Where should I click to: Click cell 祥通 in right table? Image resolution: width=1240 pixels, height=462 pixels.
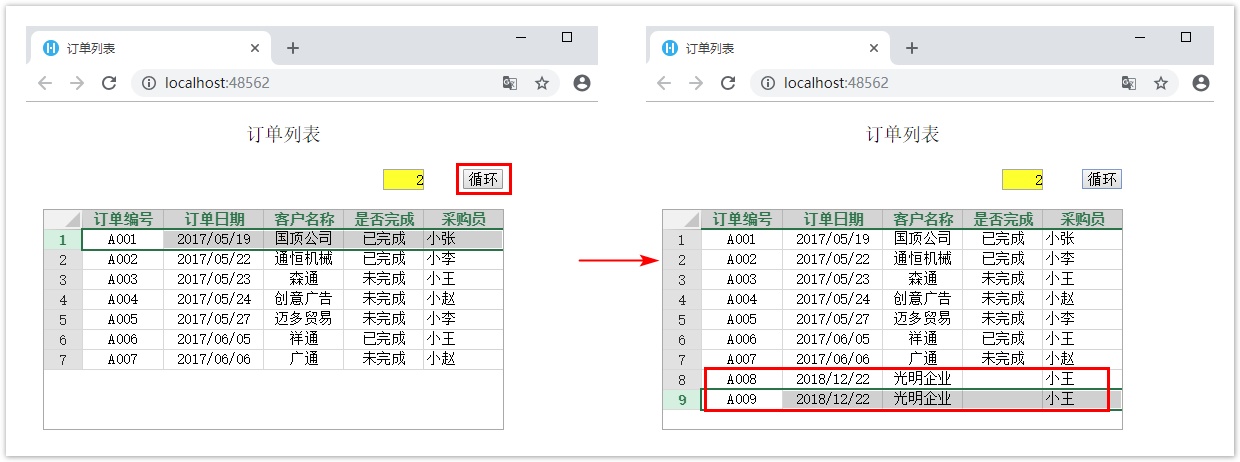[922, 339]
